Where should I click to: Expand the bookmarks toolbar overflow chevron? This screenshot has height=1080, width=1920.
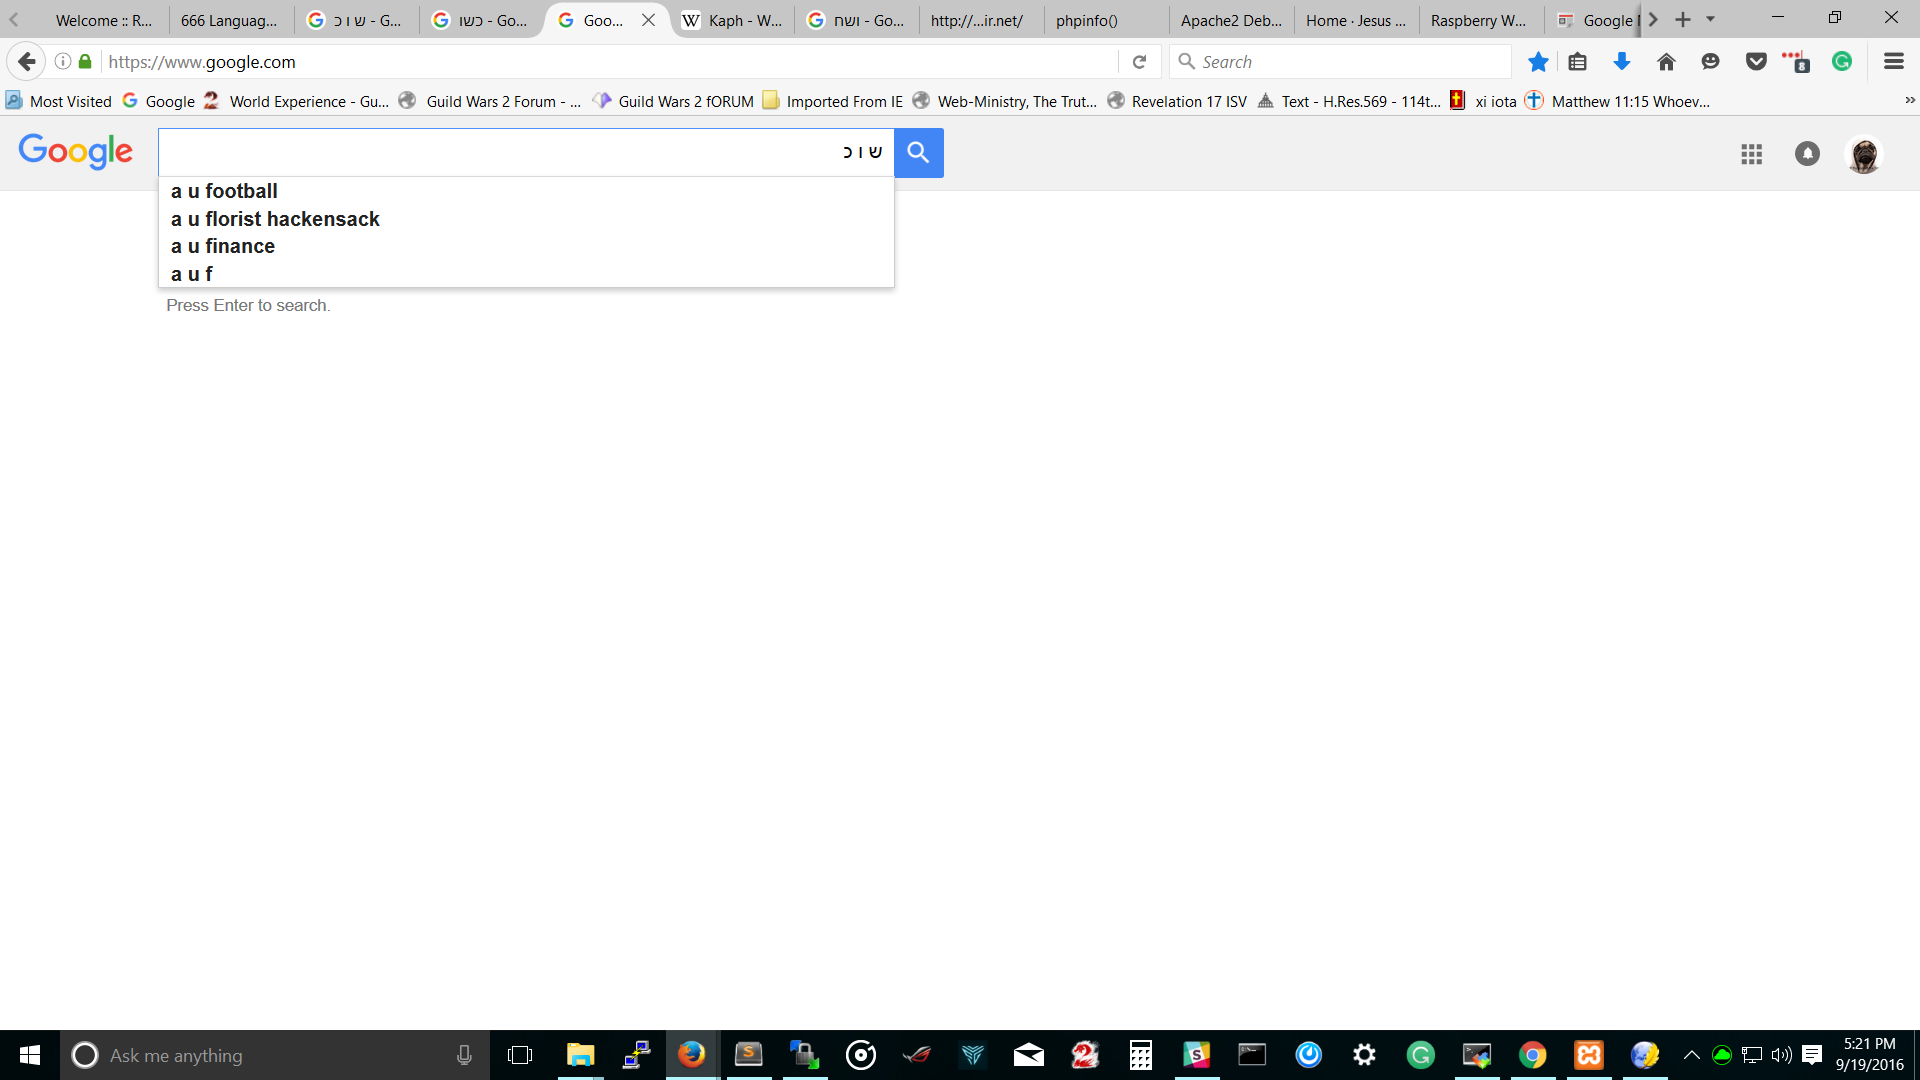(x=1909, y=101)
